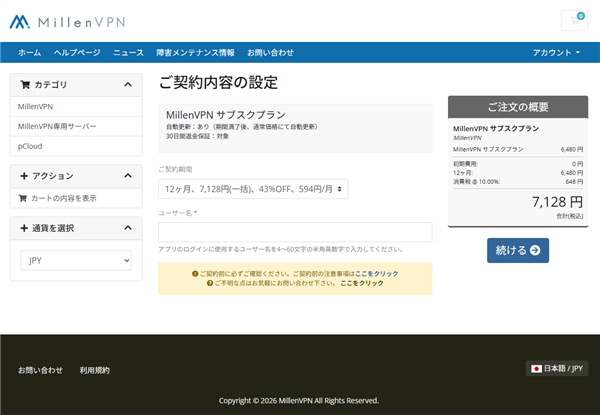The height and width of the screenshot is (415, 600).
Task: Open お問い合わせ in navigation bar
Action: pos(270,53)
